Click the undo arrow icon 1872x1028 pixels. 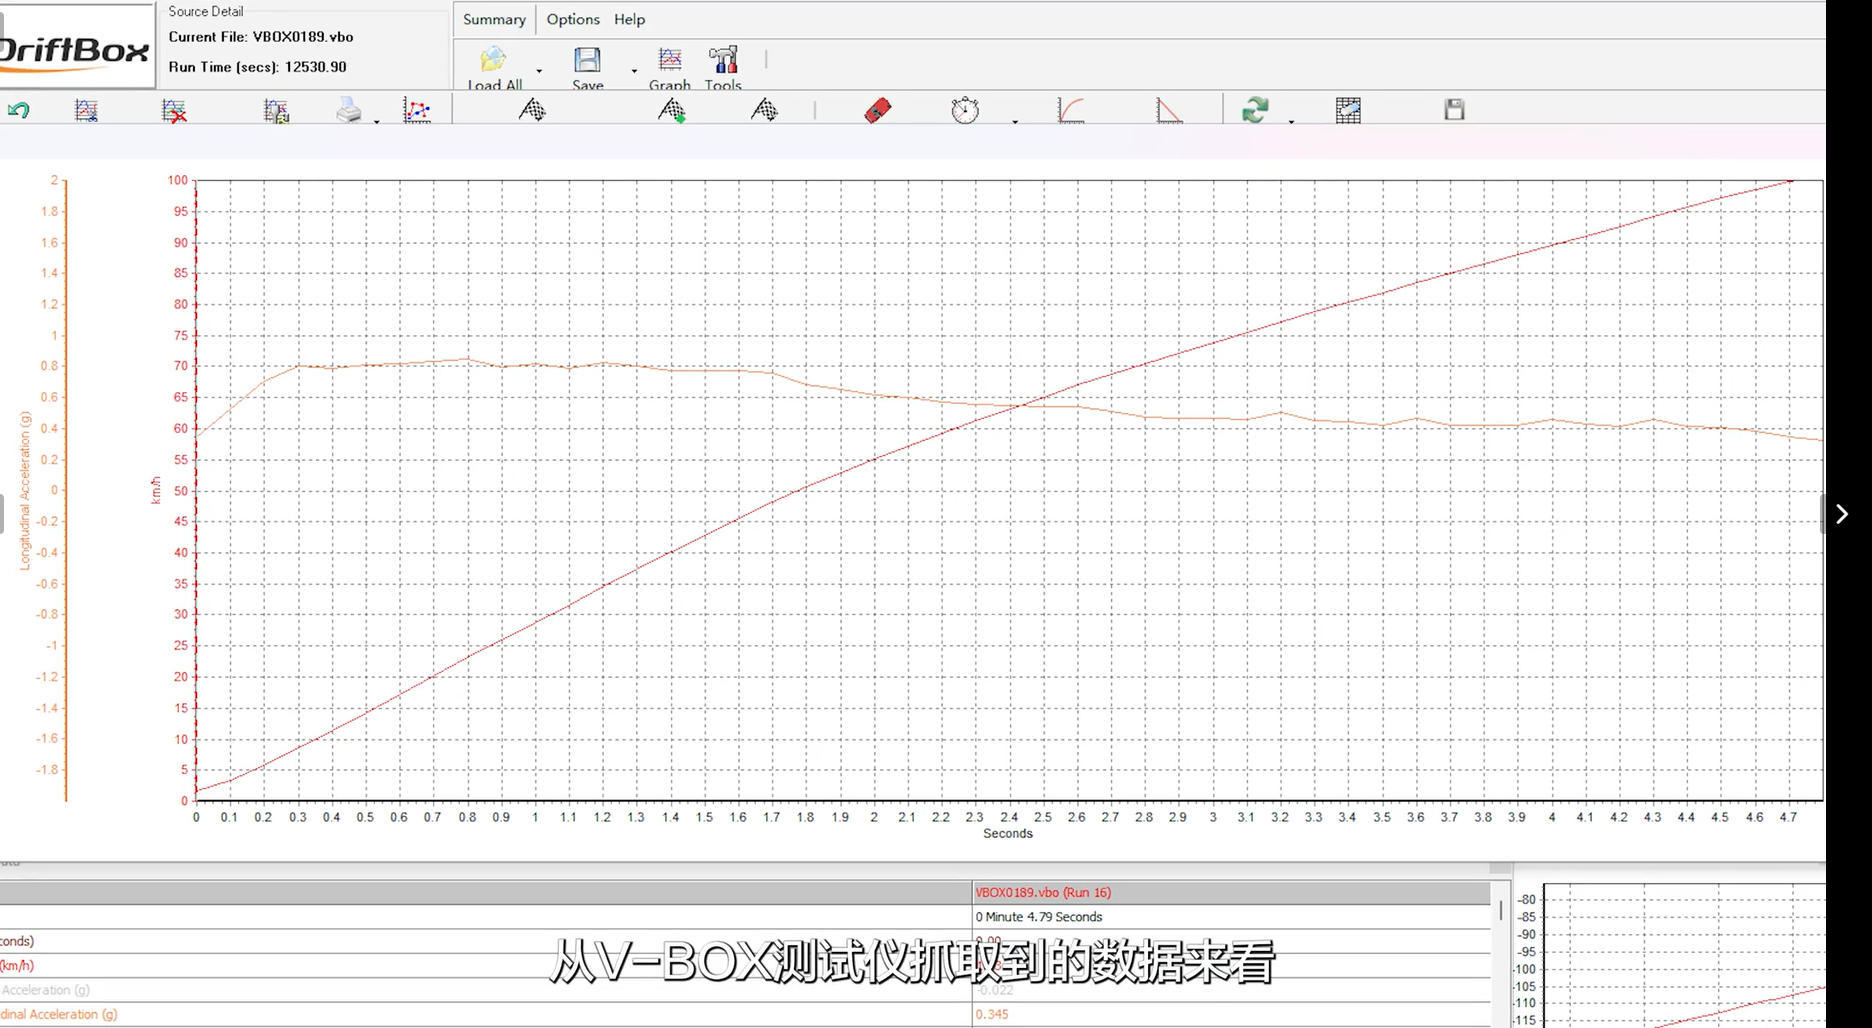pyautogui.click(x=19, y=110)
